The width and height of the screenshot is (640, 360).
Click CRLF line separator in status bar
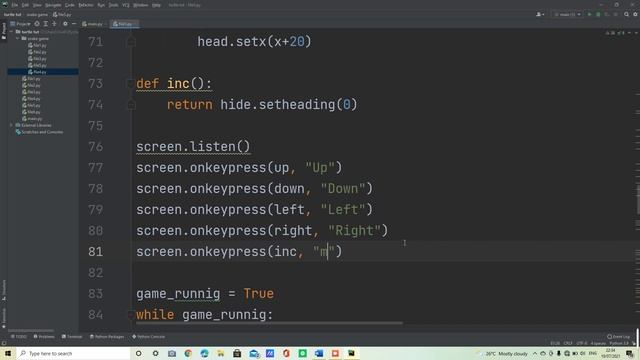coord(568,343)
